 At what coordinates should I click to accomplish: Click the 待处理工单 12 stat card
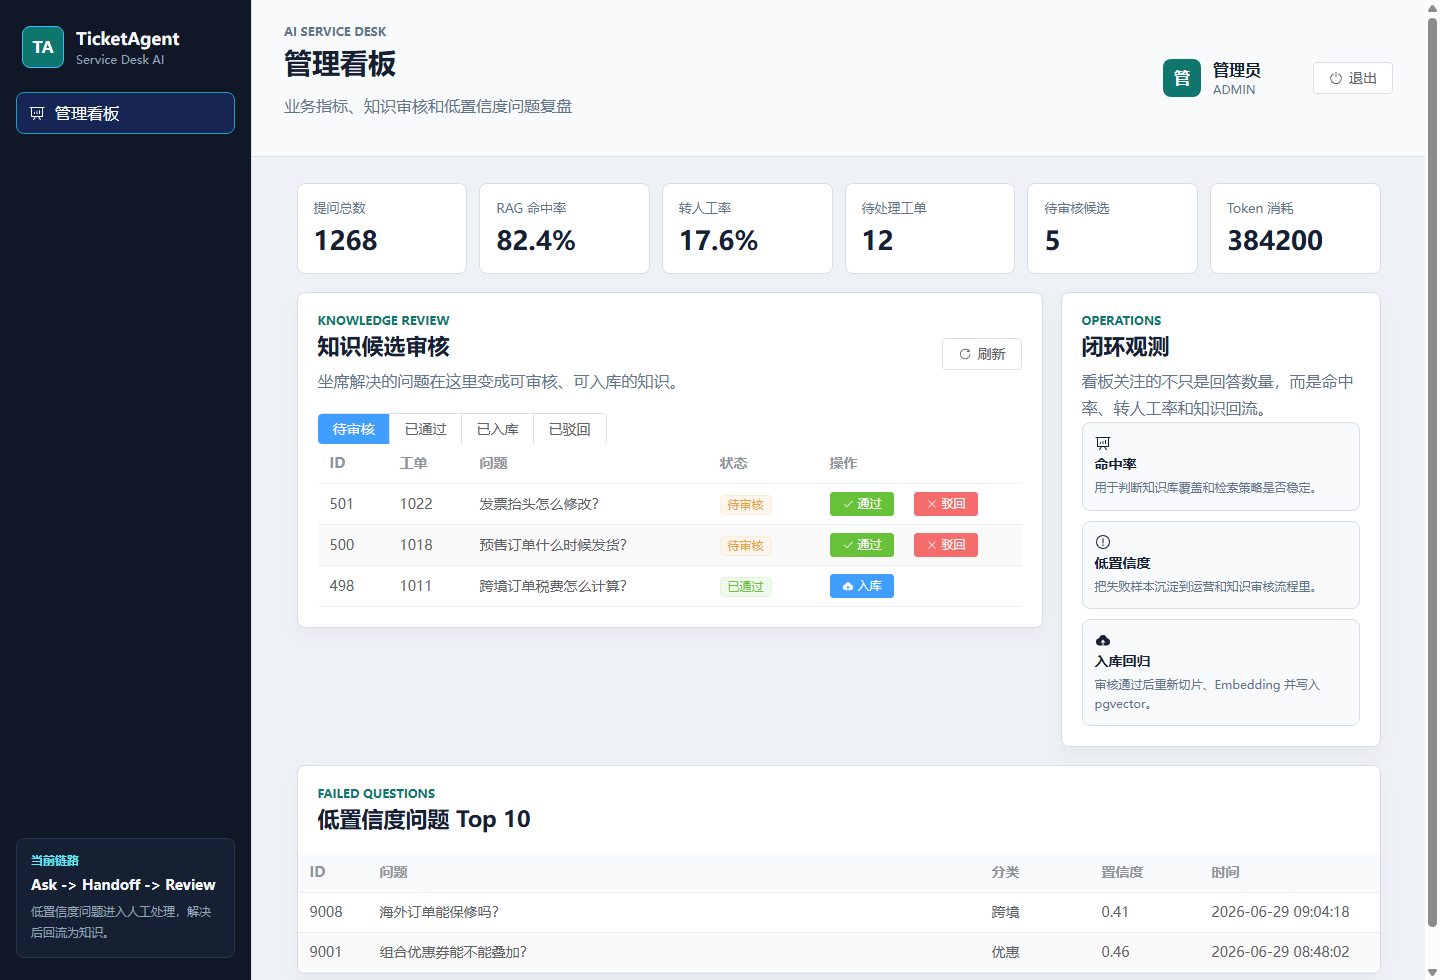pos(930,228)
